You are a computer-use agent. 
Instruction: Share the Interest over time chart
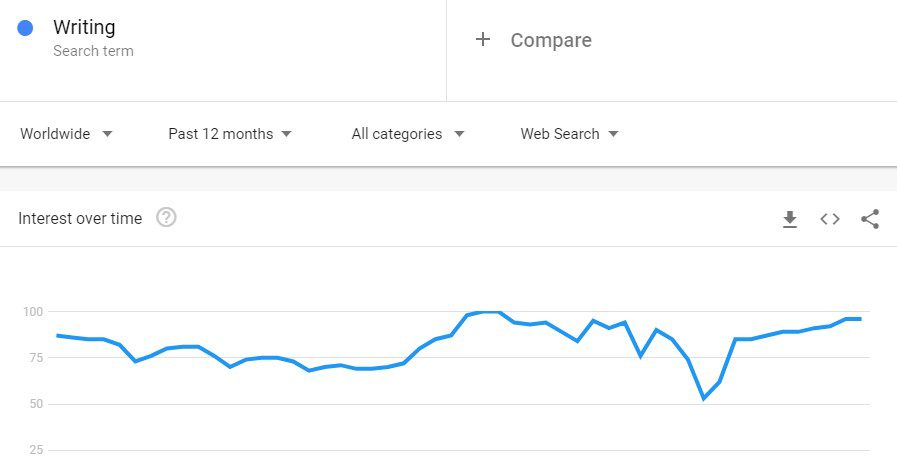[x=870, y=219]
